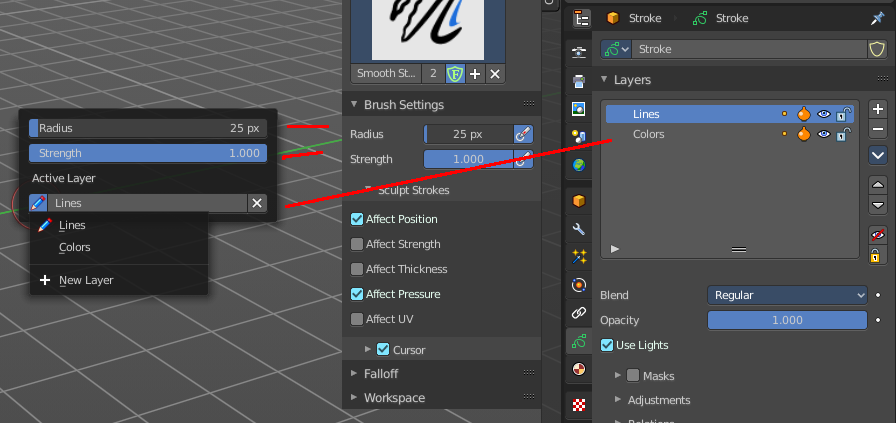Toggle onion skinning on the Colors layer

[x=804, y=134]
